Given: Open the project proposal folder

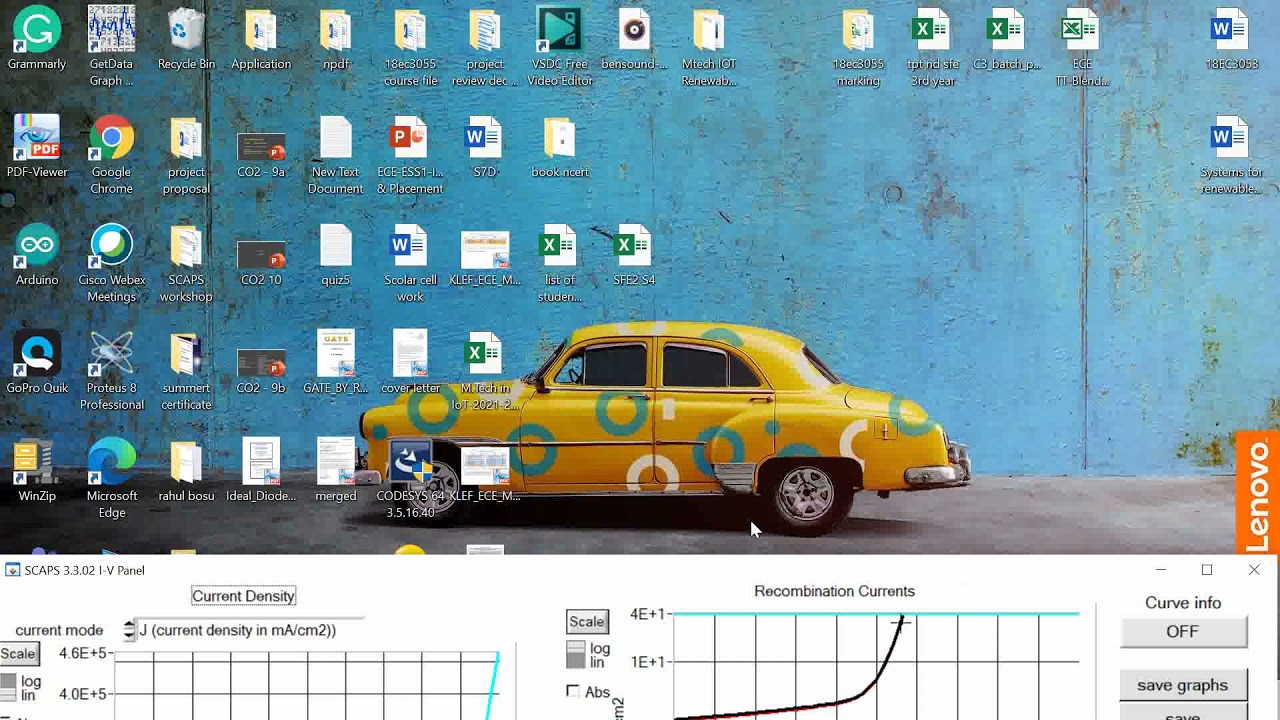Looking at the screenshot, I should tap(186, 155).
